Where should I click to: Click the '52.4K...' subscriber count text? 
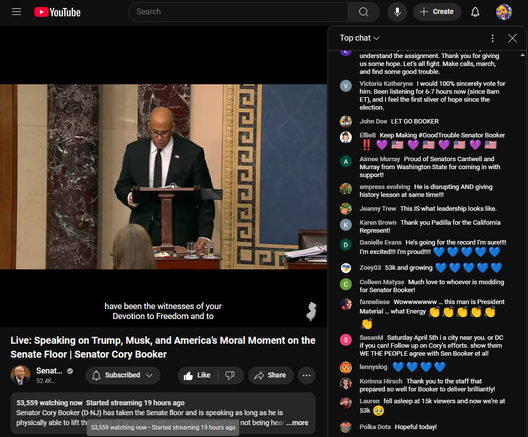click(46, 381)
